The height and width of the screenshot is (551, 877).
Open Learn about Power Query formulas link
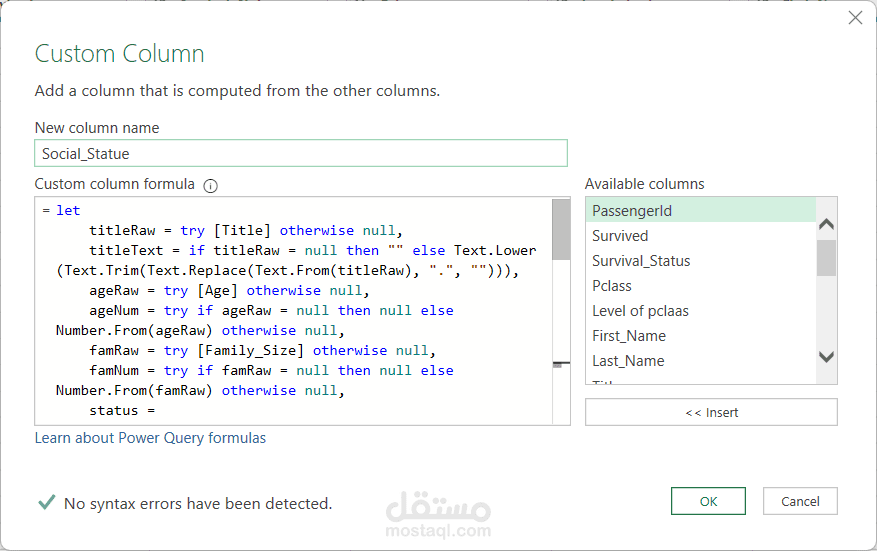[150, 438]
